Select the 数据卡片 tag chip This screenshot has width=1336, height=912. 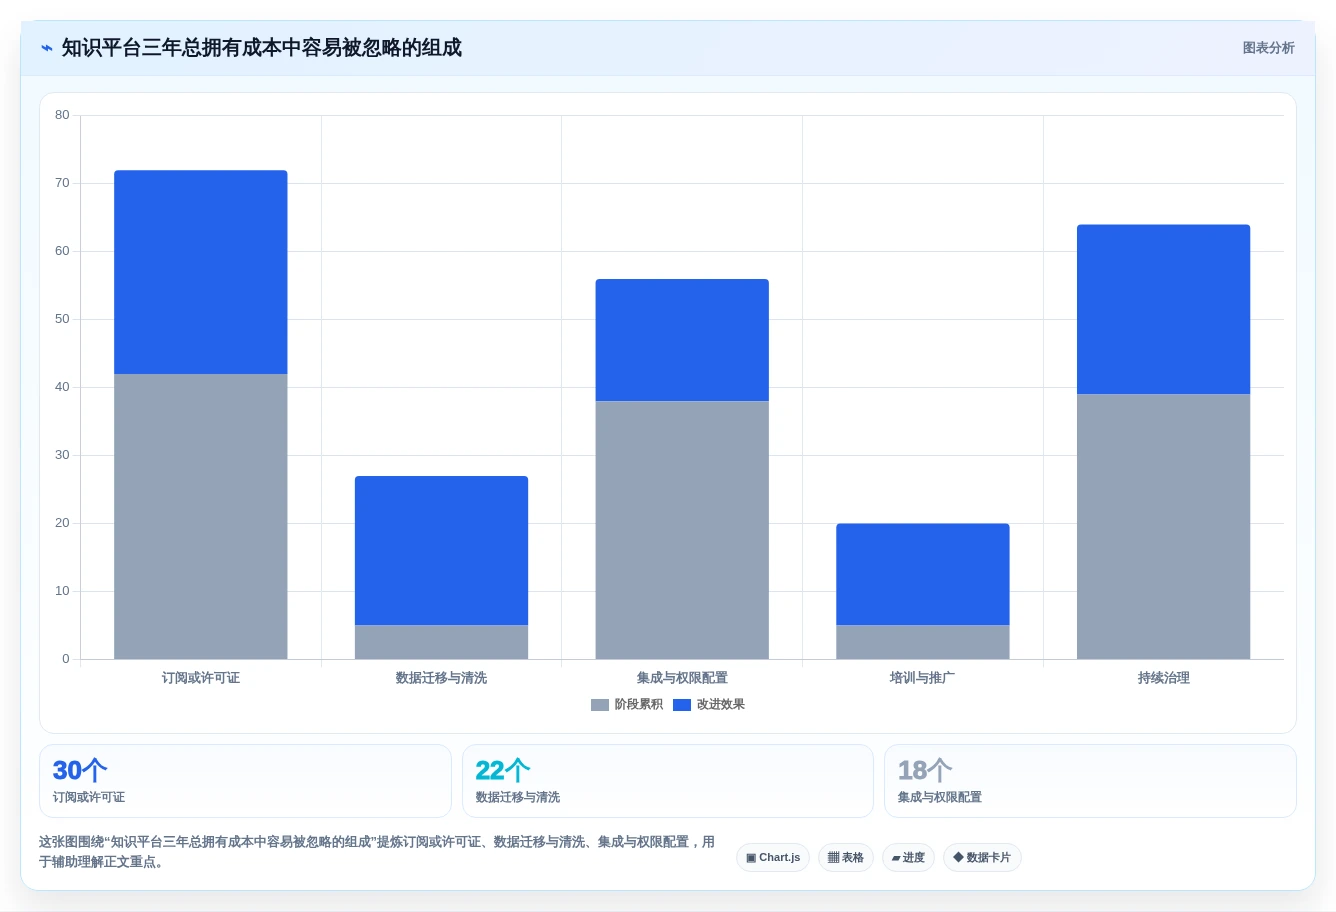[x=982, y=858]
